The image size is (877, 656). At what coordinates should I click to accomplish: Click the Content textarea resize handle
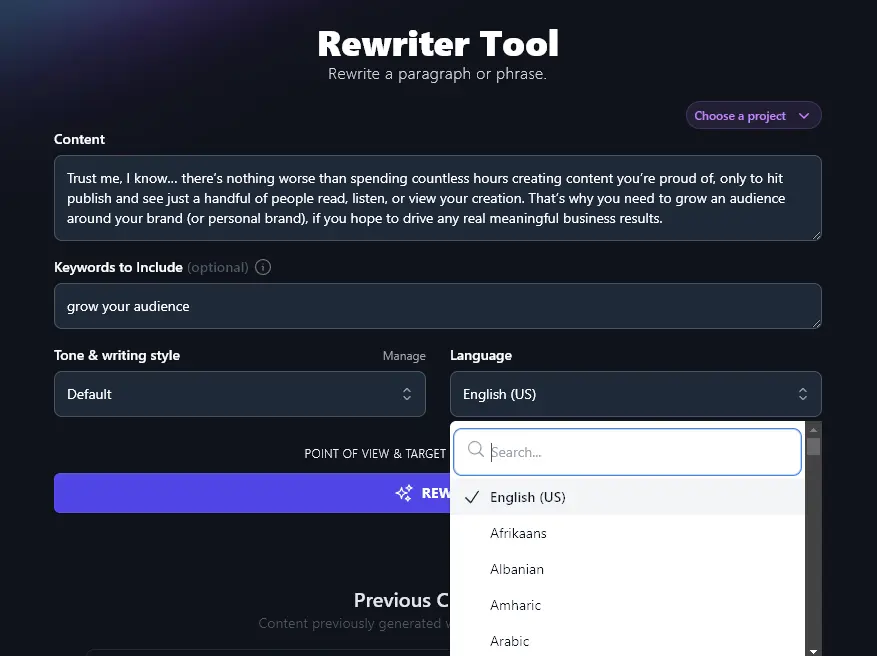[815, 234]
